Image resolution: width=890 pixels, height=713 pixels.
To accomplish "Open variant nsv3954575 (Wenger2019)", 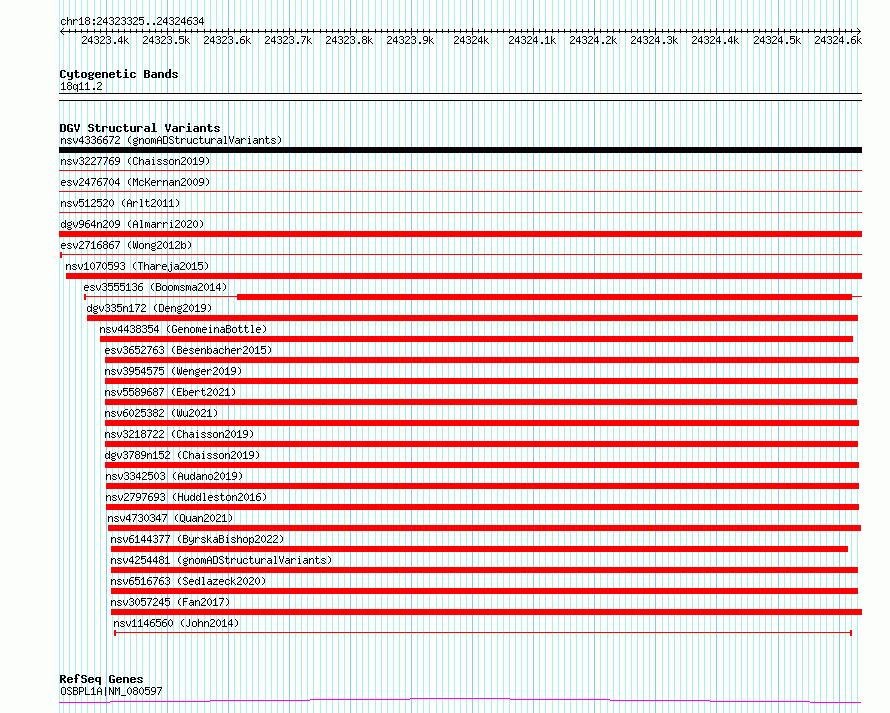I will tap(173, 371).
